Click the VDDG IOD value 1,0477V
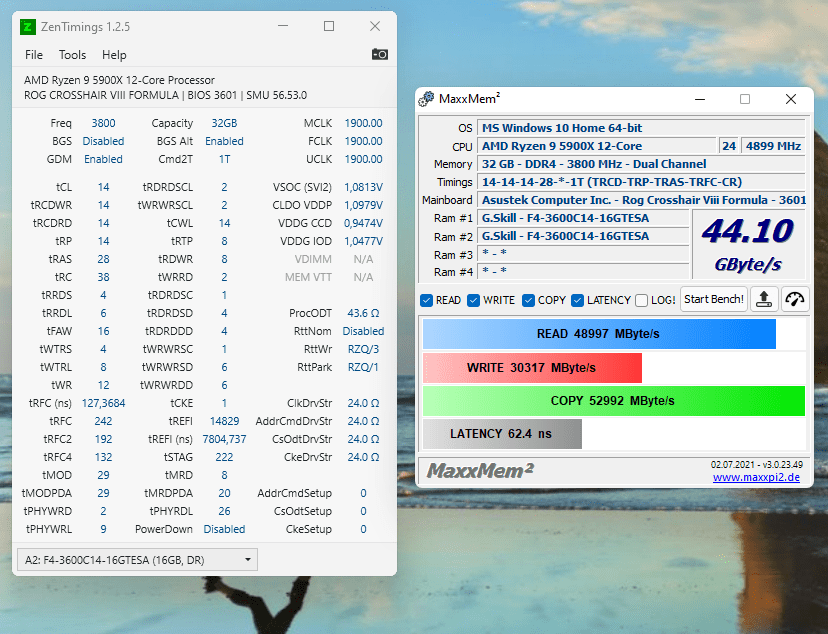The width and height of the screenshot is (828, 634). 363,241
